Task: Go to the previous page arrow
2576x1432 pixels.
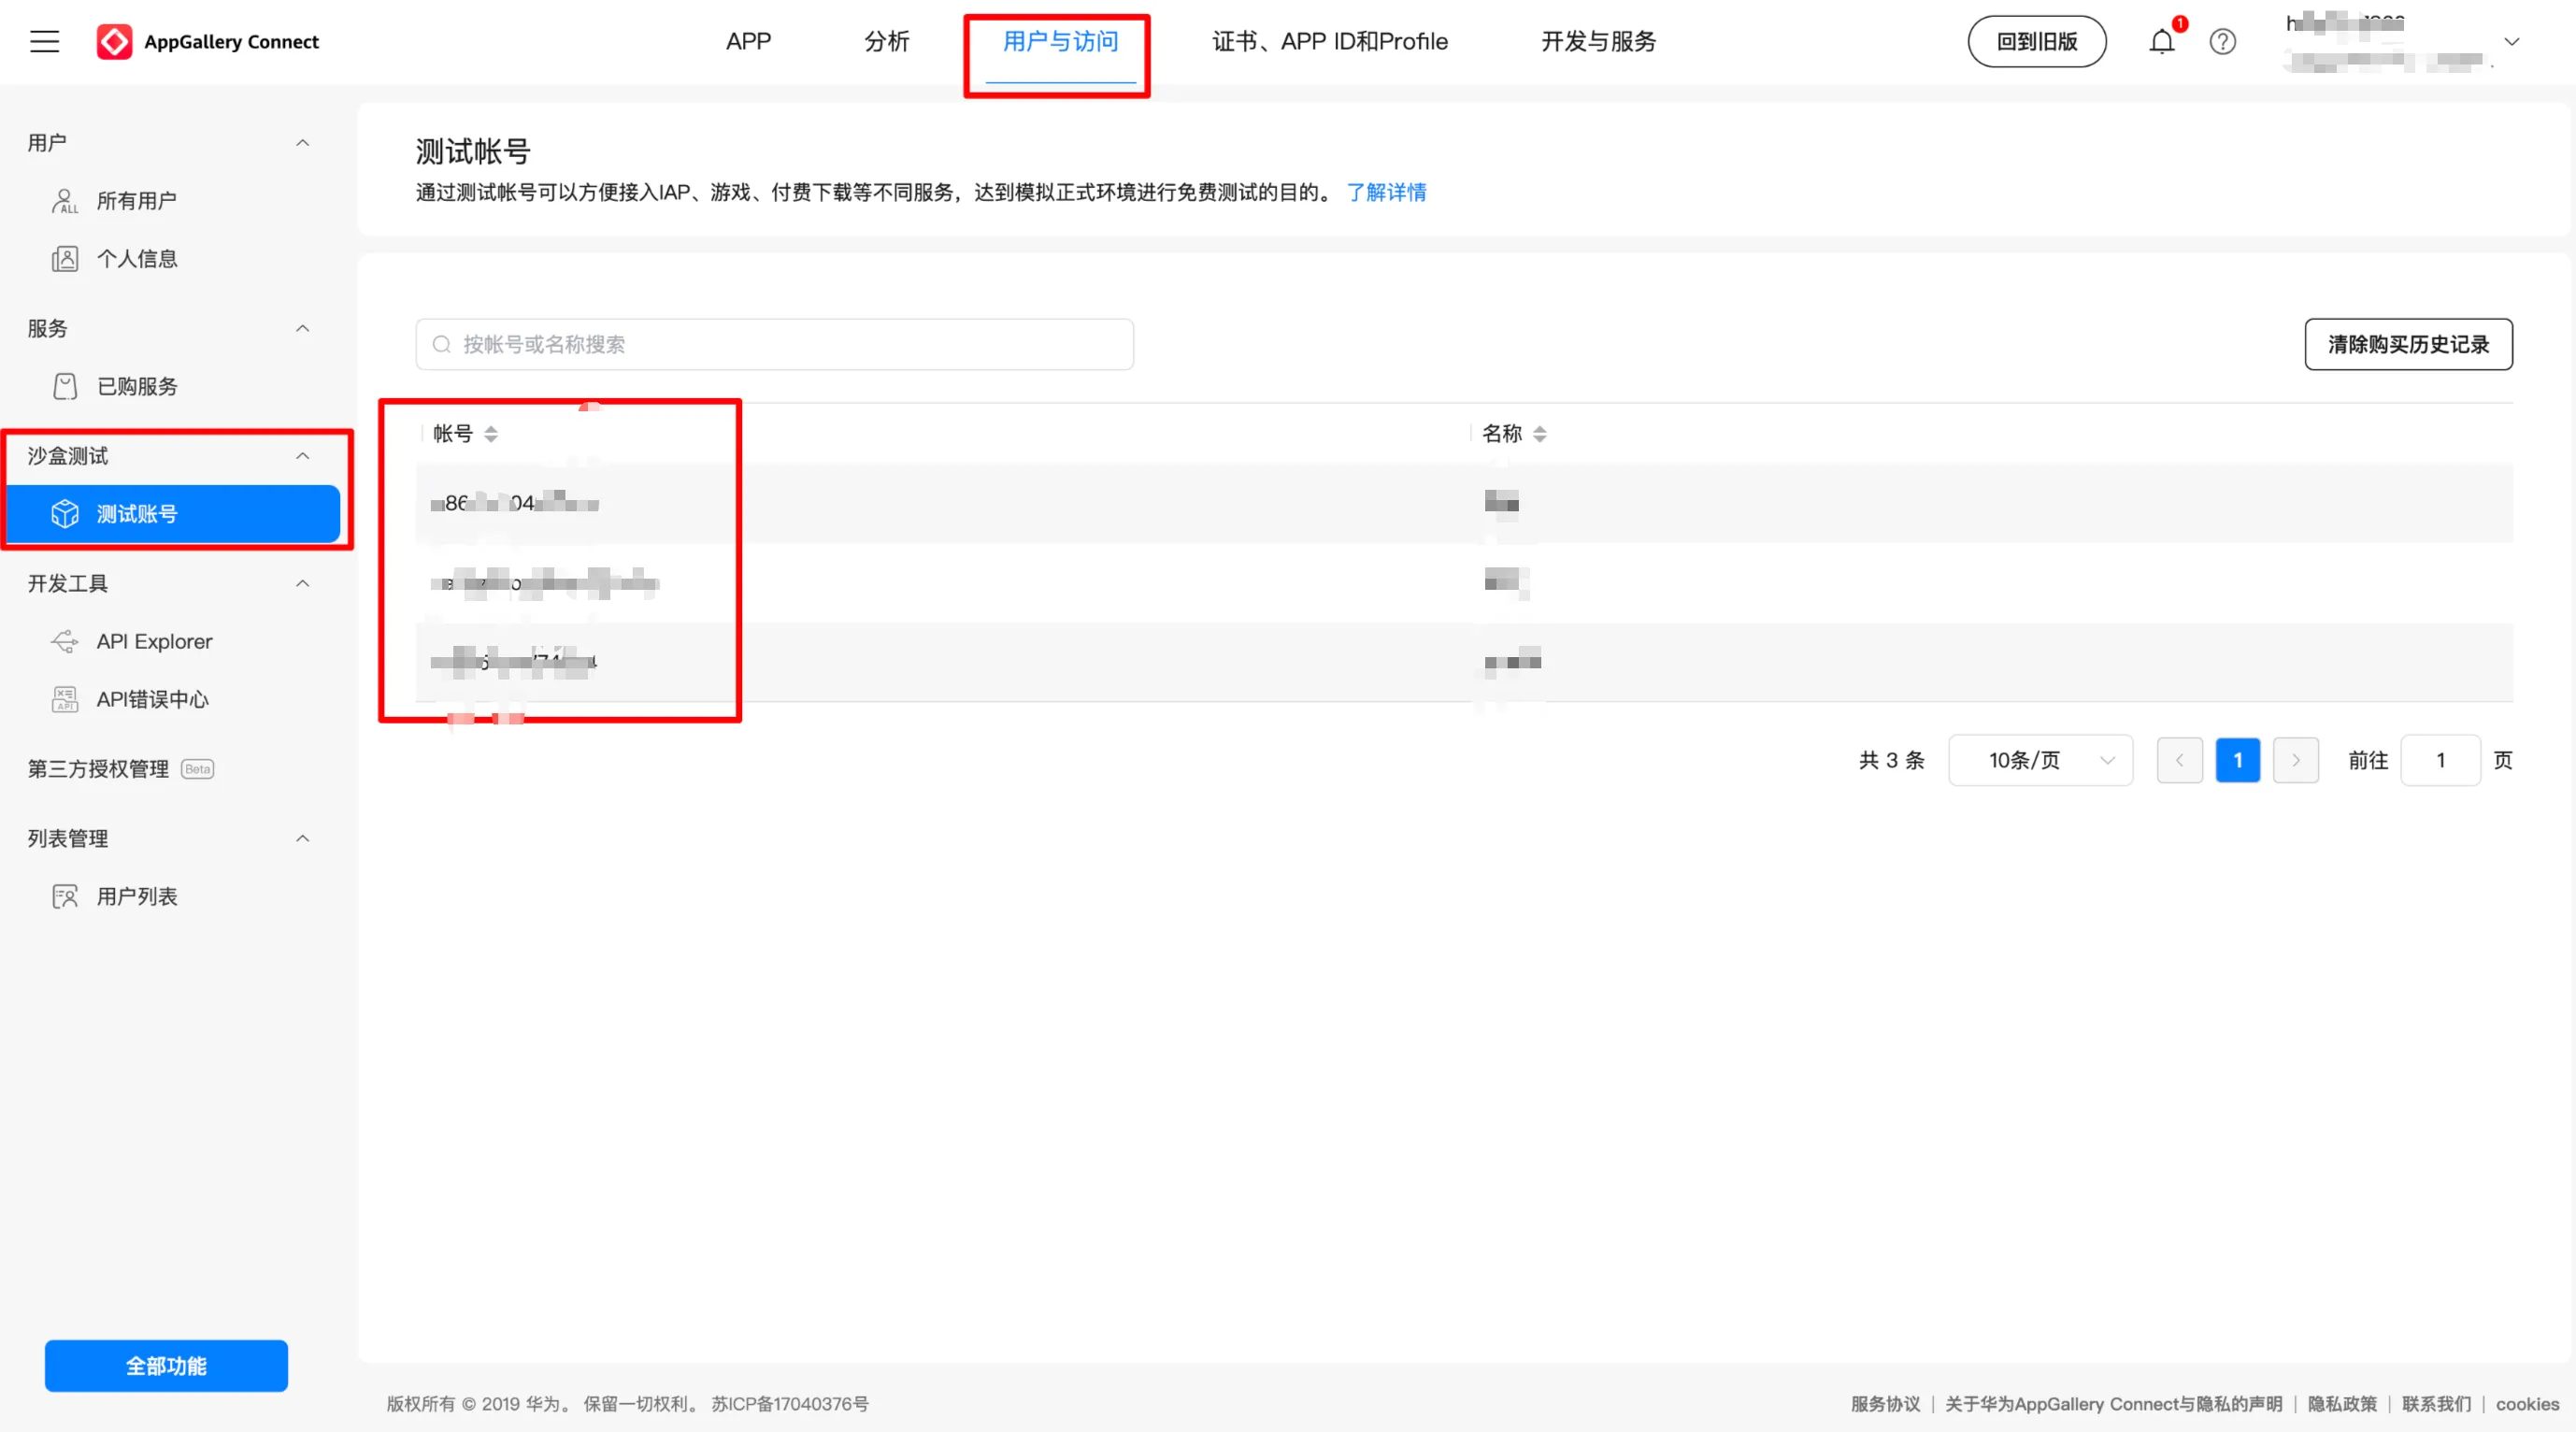Action: pos(2179,760)
